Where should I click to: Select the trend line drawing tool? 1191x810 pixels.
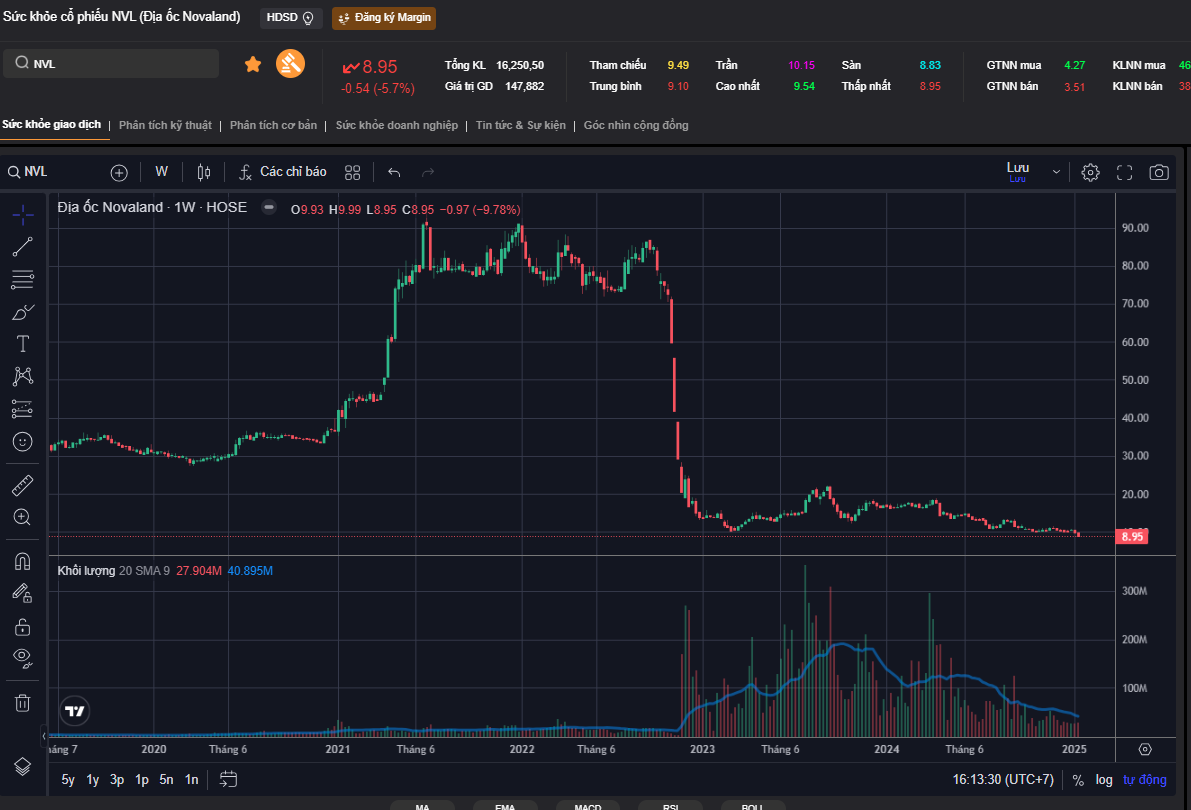coord(22,247)
